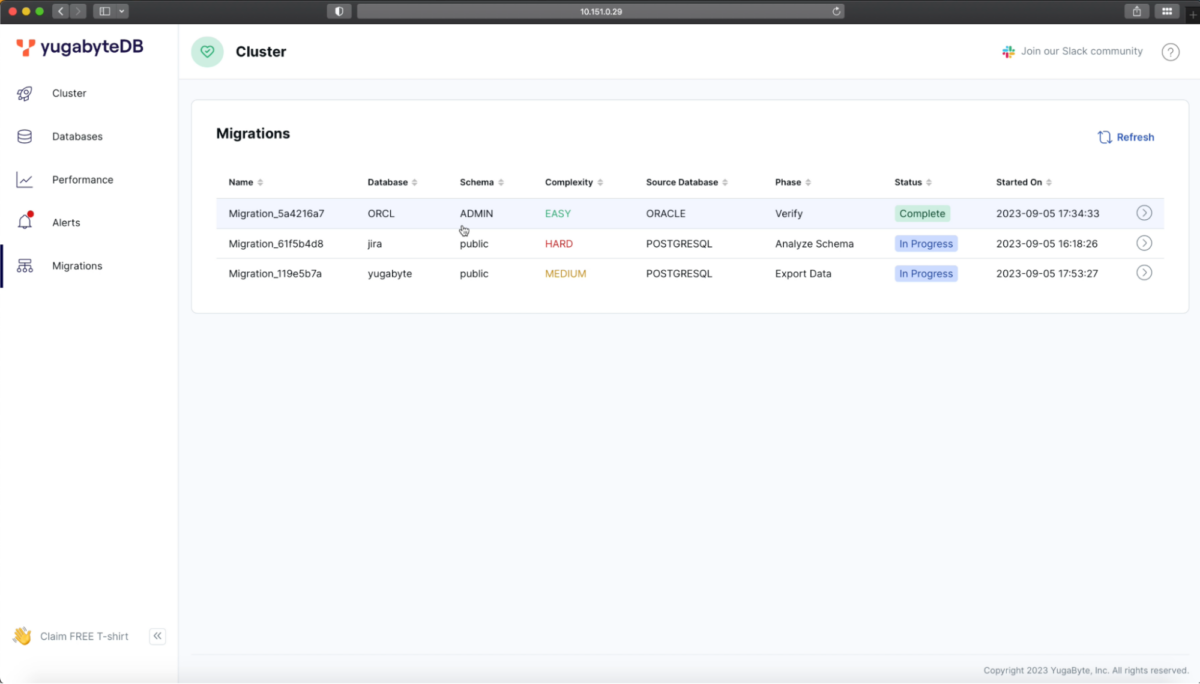The width and height of the screenshot is (1200, 684).
Task: Expand details for Migration_119e5b7a
Action: pos(1144,272)
